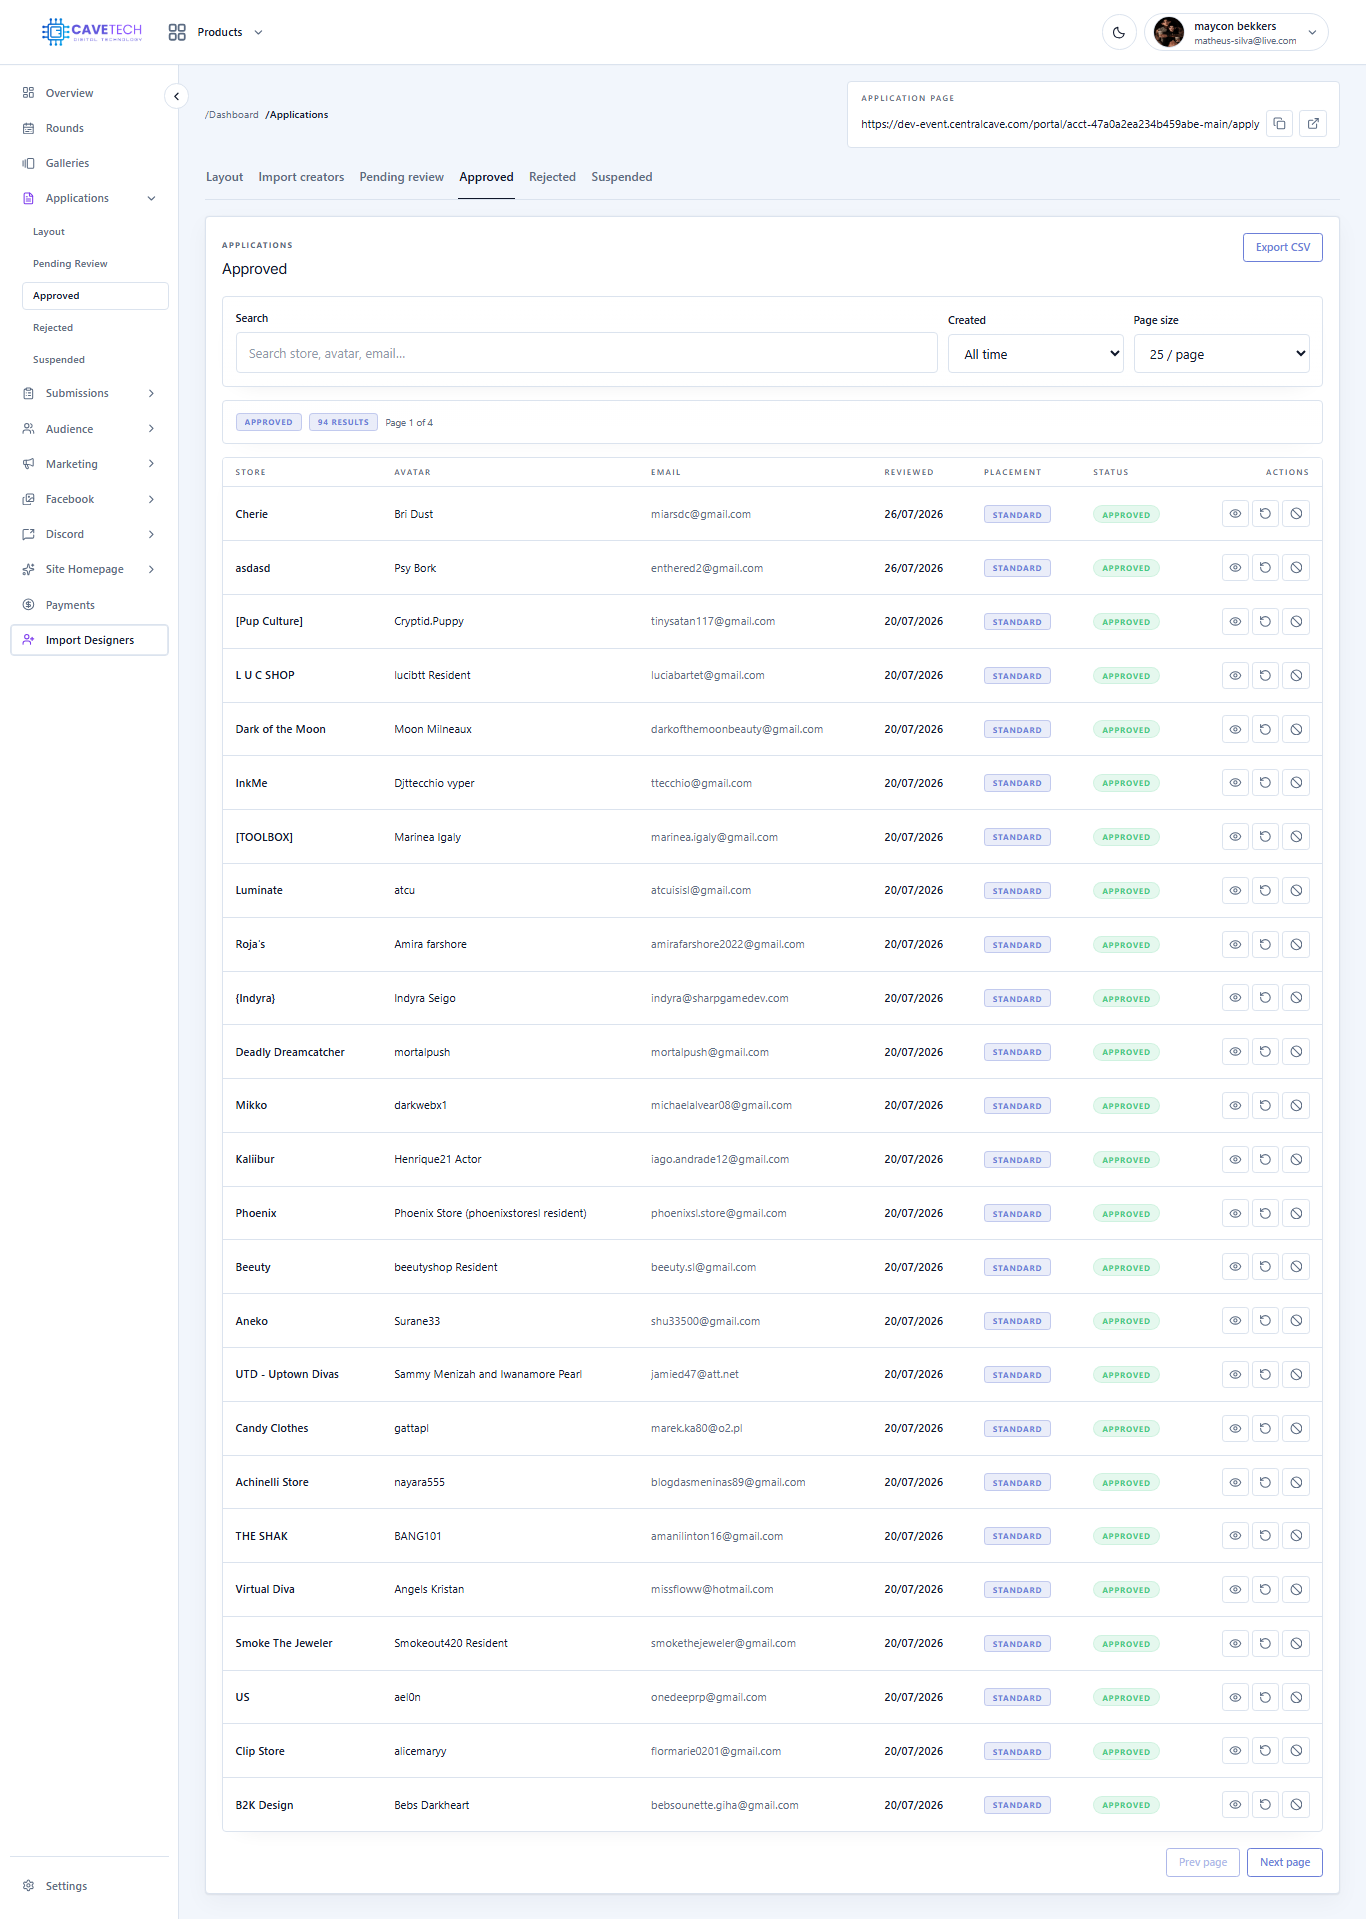Open the Page size 25 / page dropdown
This screenshot has width=1366, height=1919.
click(1221, 354)
